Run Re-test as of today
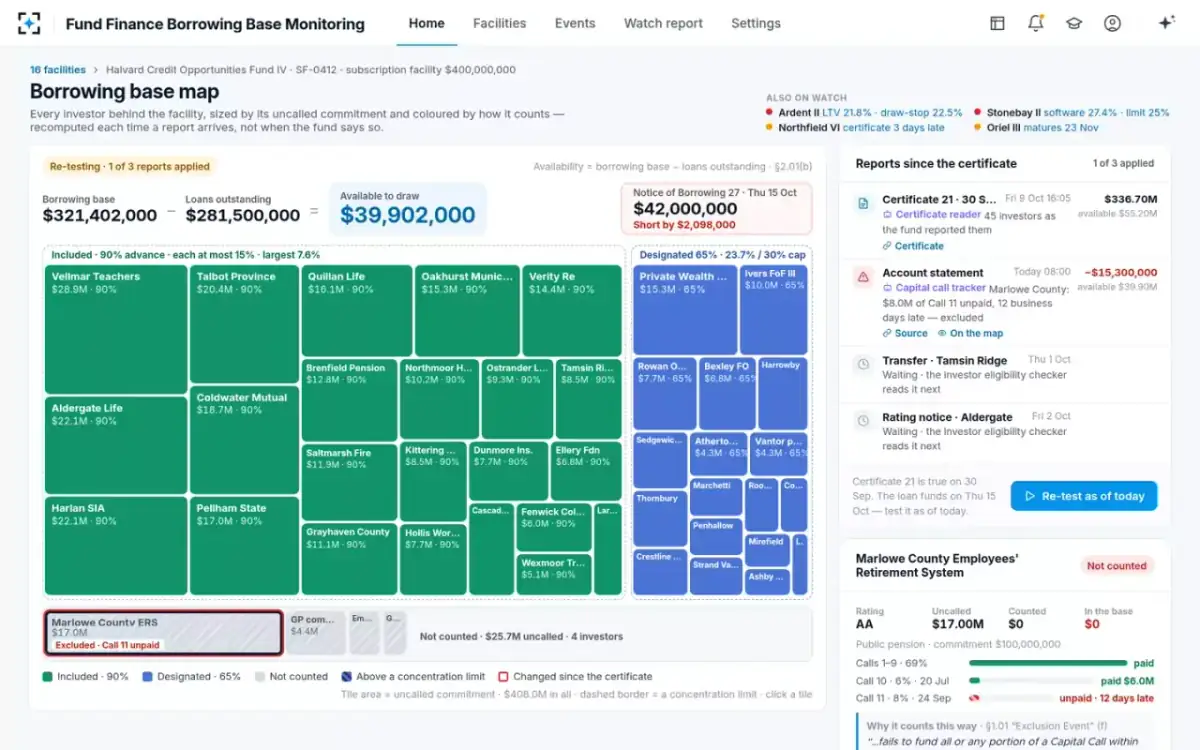 pos(1084,496)
